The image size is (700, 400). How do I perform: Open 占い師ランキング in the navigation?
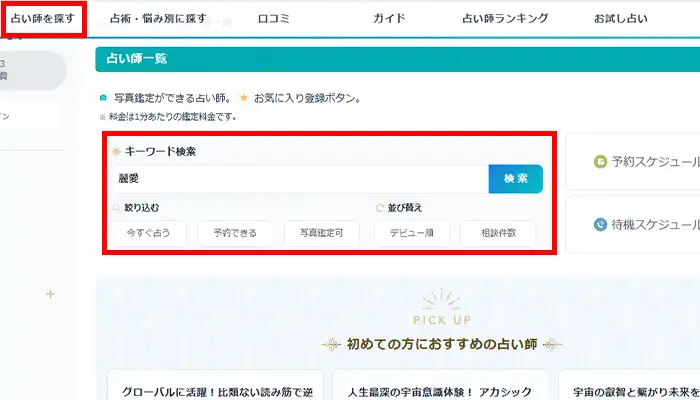click(505, 18)
